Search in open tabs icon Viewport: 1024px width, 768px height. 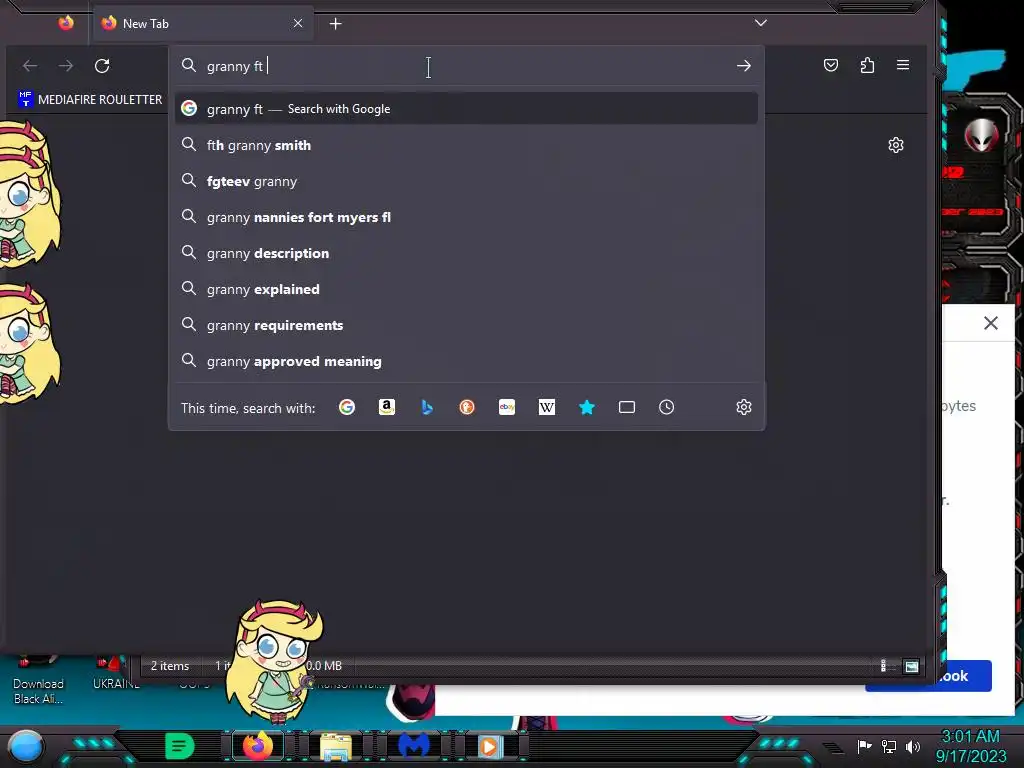pyautogui.click(x=627, y=408)
